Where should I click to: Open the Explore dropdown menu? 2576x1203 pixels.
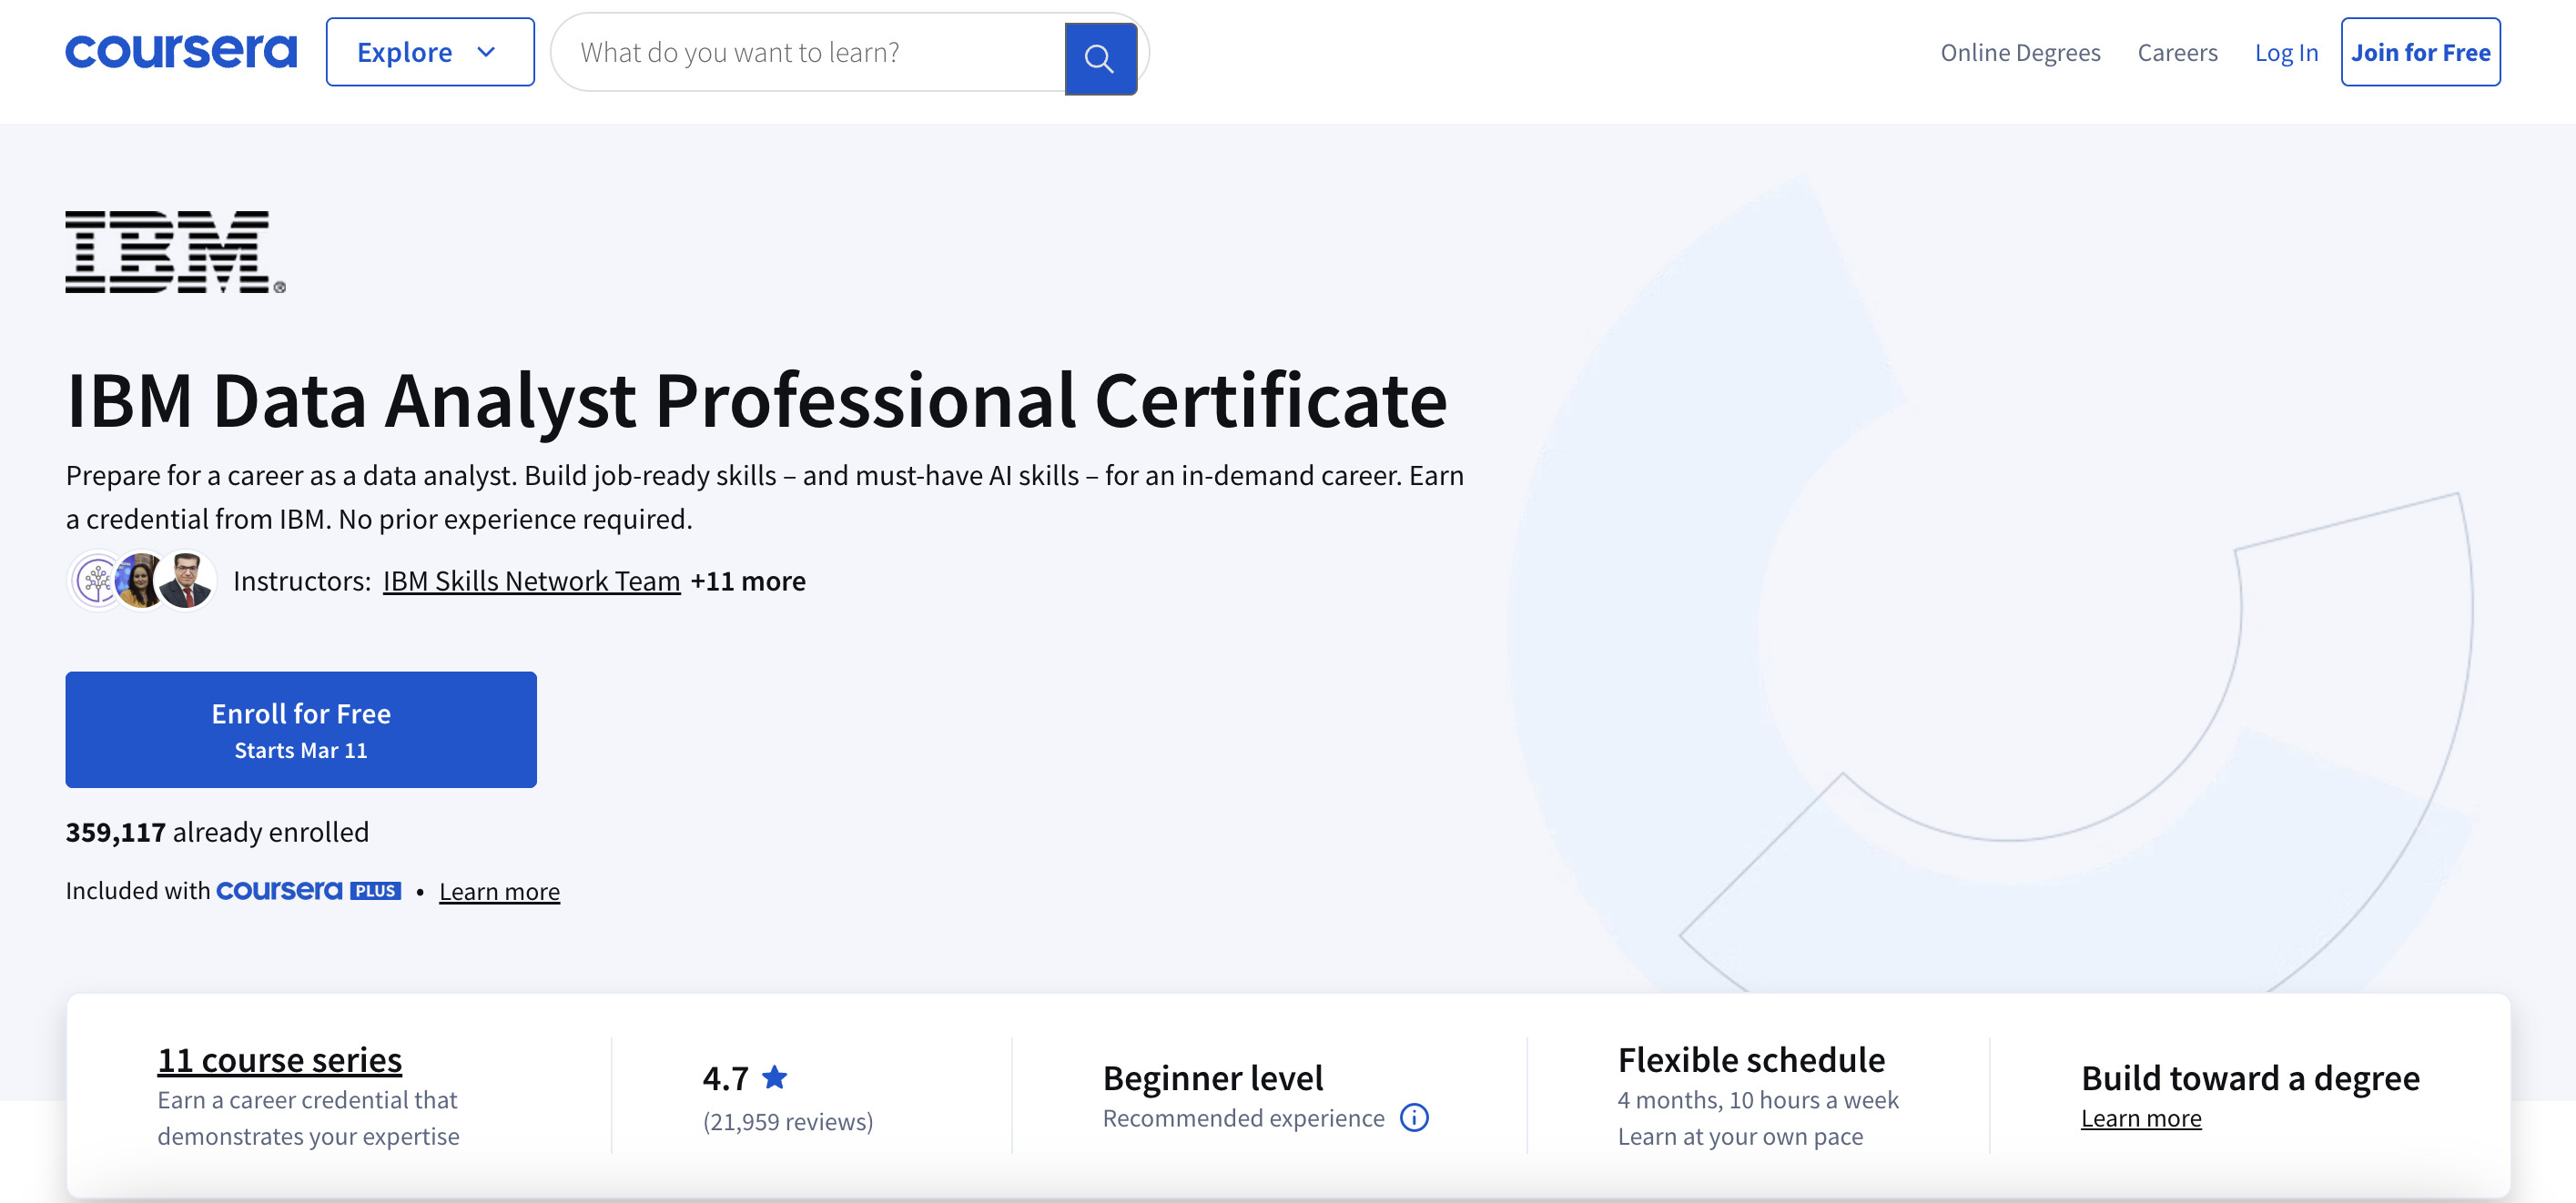pos(430,52)
